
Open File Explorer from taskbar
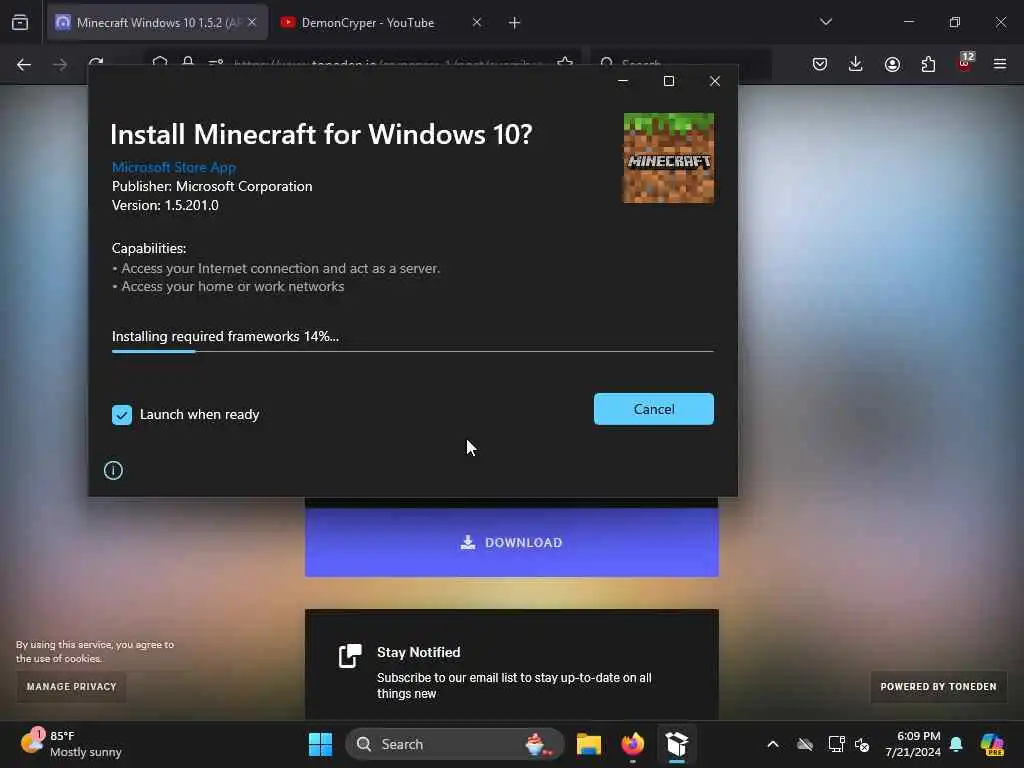(588, 744)
